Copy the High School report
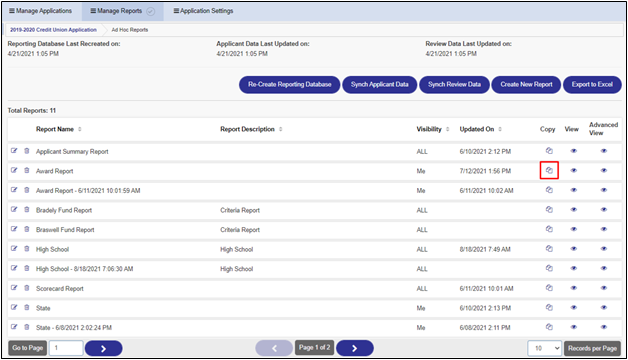Image resolution: width=628 pixels, height=360 pixels. pos(549,249)
